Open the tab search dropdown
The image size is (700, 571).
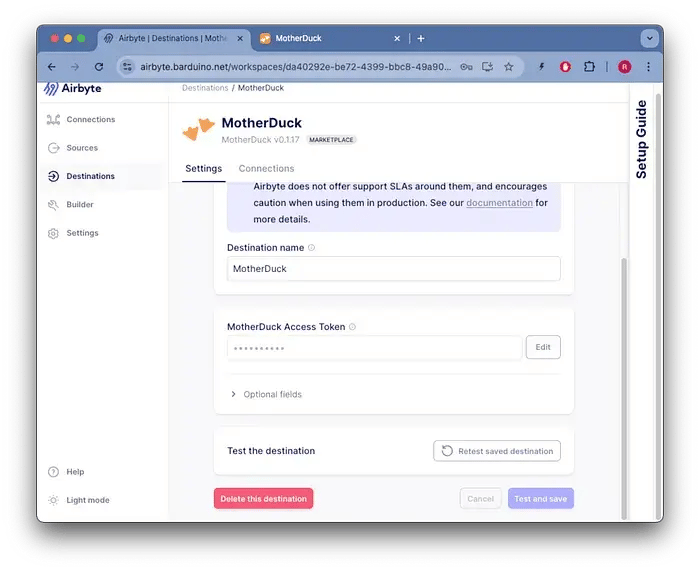click(x=650, y=38)
